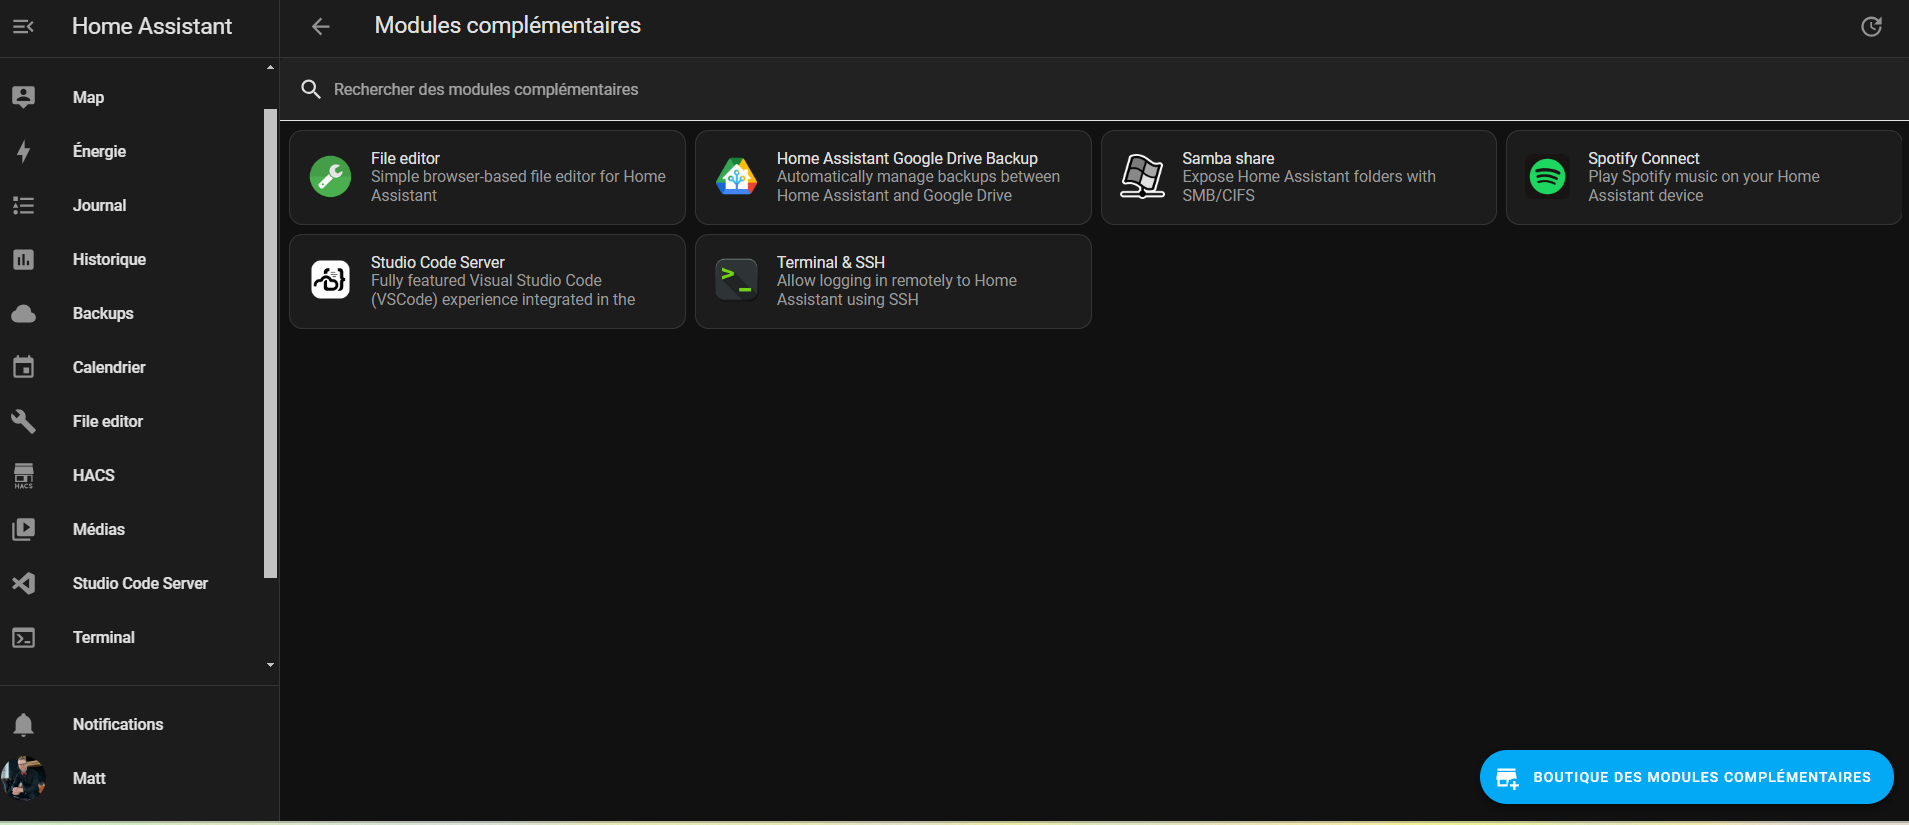Click 'Play Spotify music on your Home' text

point(1704,186)
